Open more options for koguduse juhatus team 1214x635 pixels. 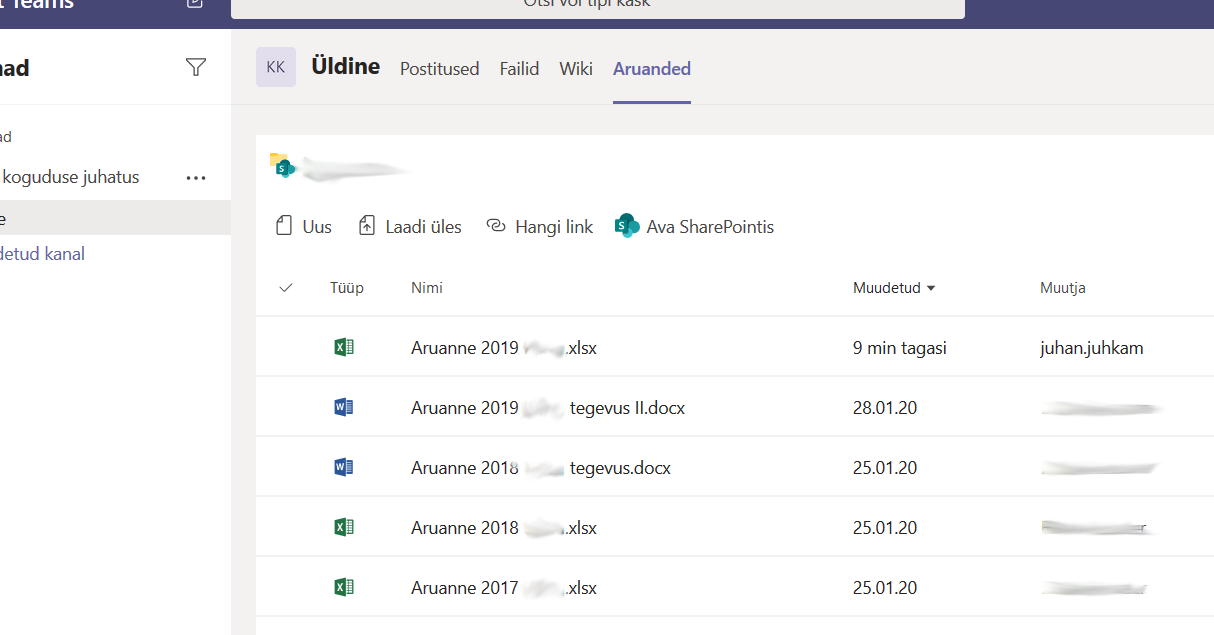[x=196, y=178]
